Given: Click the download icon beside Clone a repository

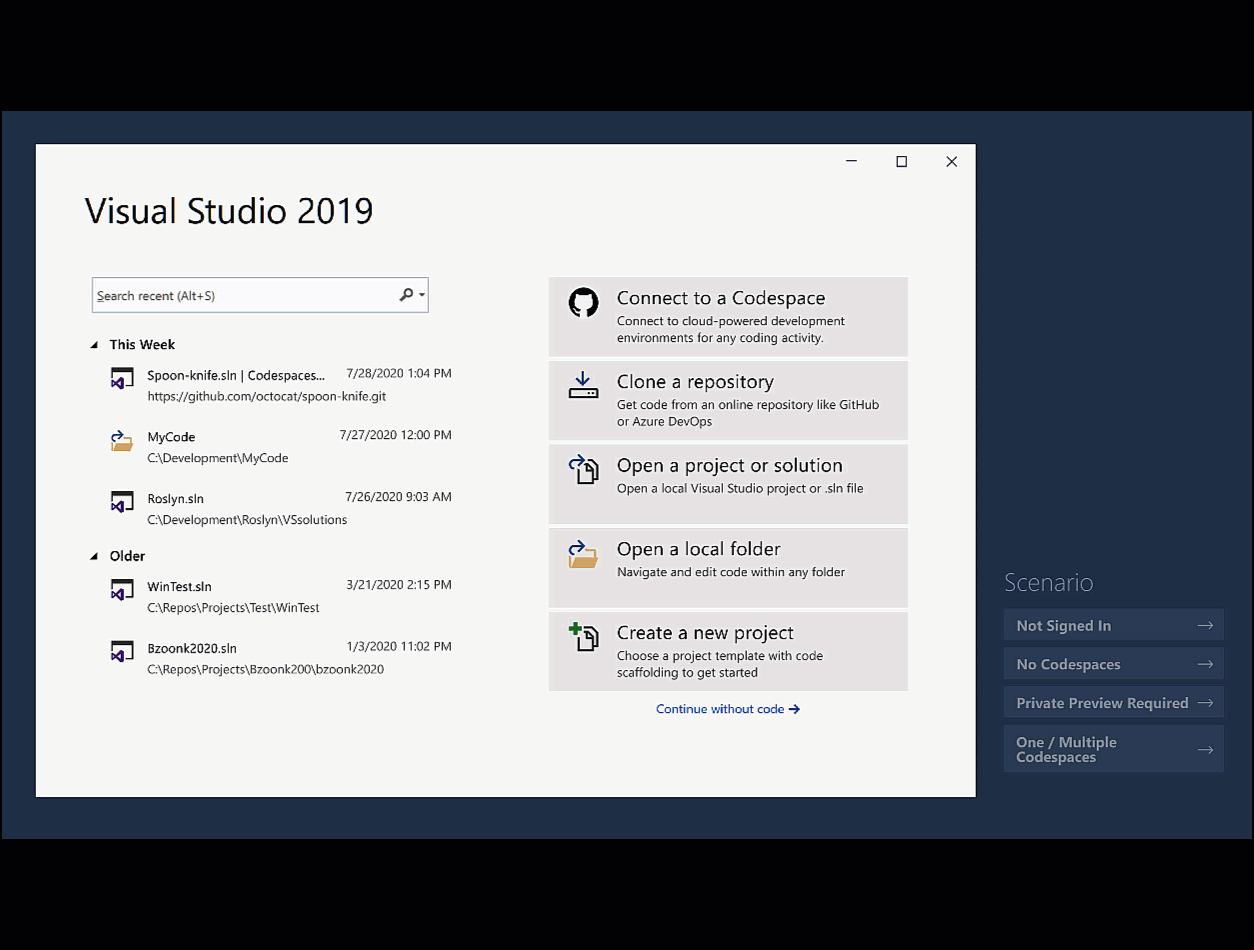Looking at the screenshot, I should point(583,386).
